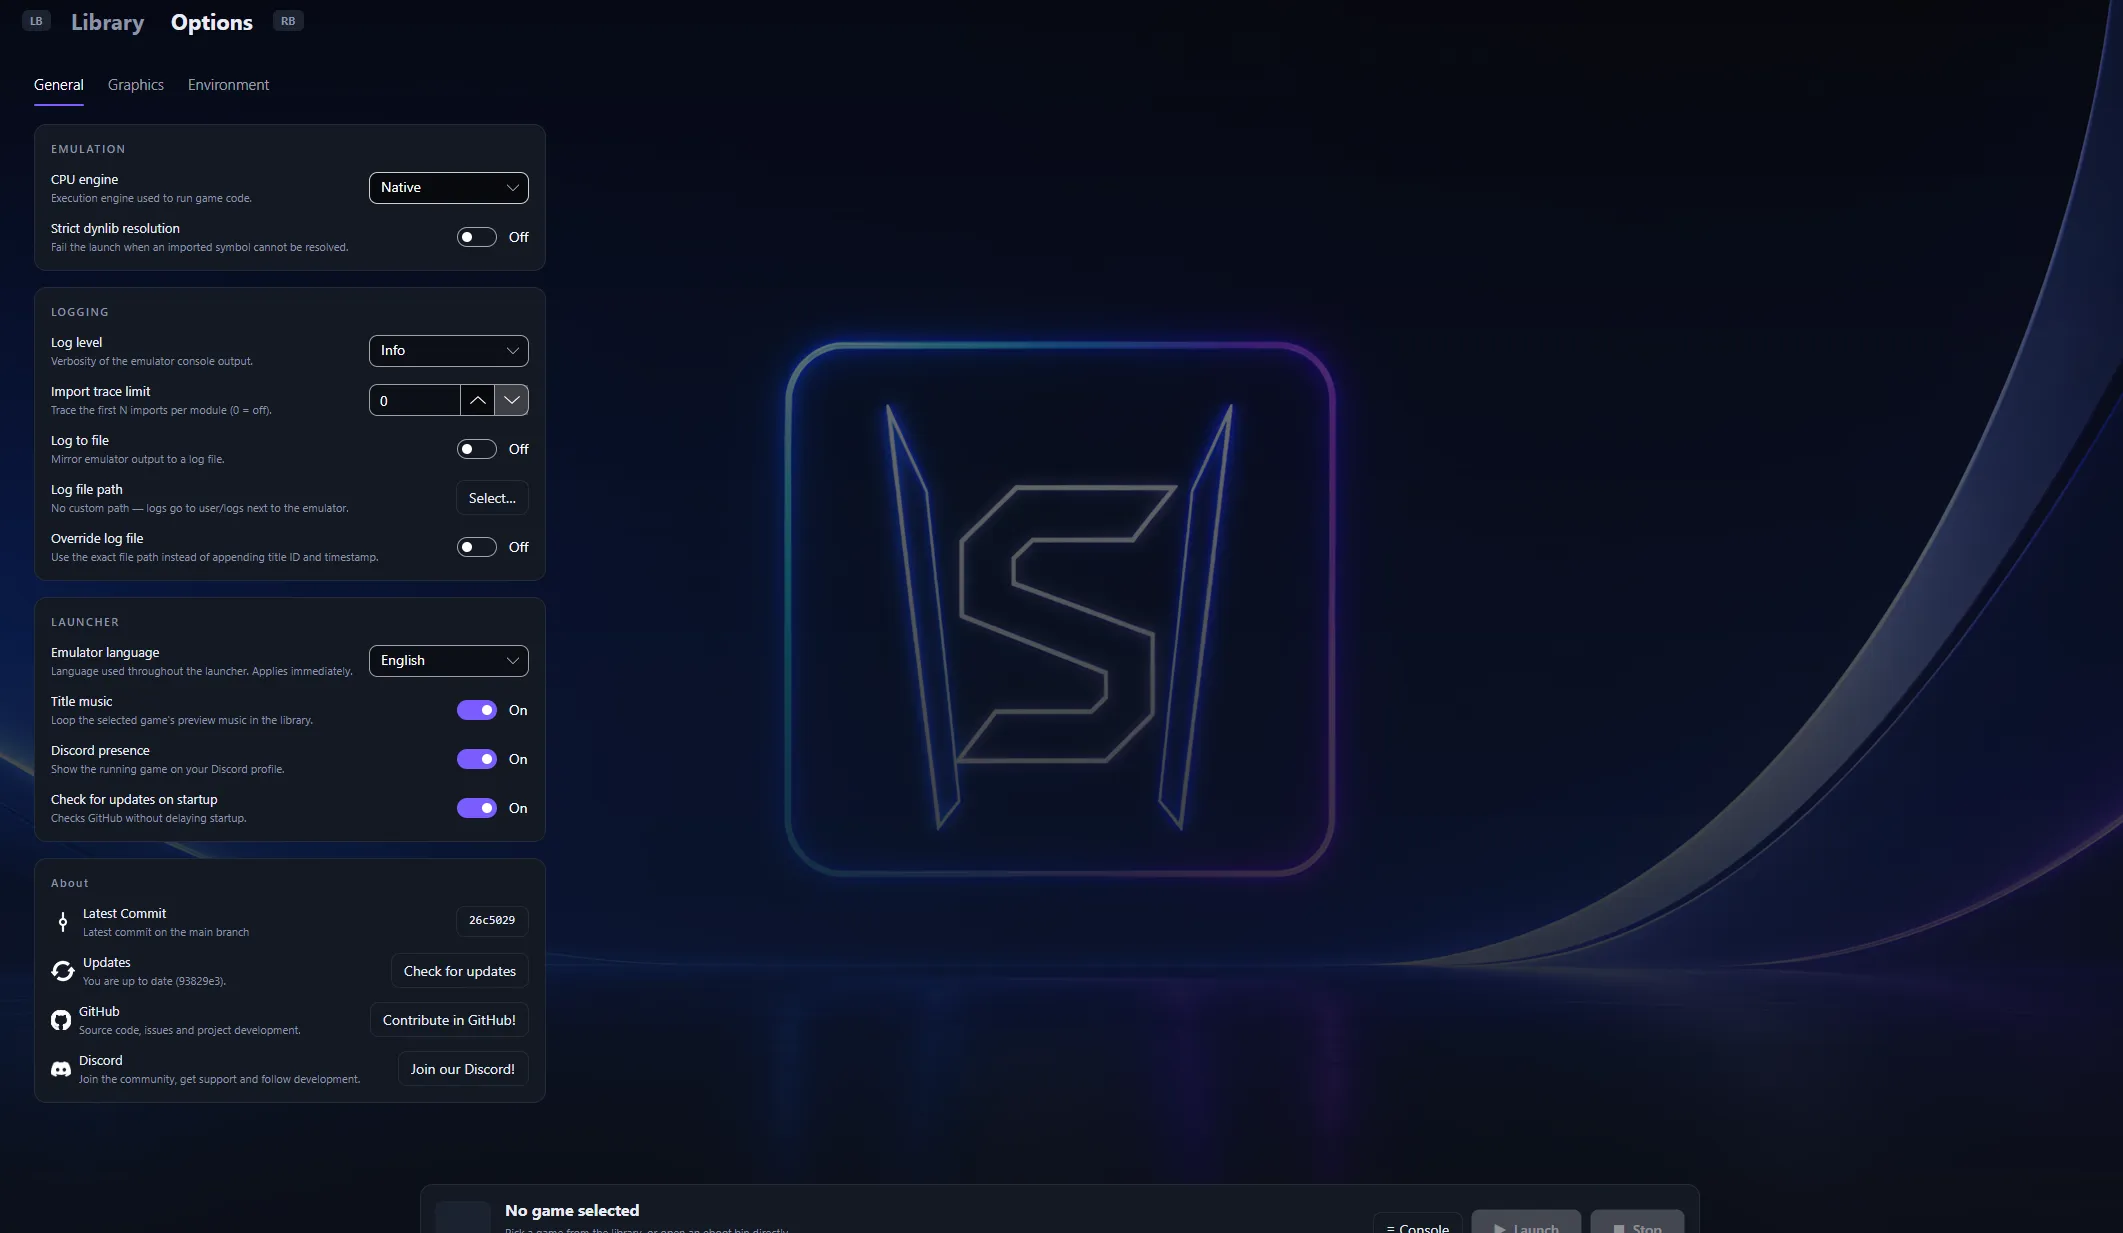Decrease the Import trace limit value

click(512, 400)
